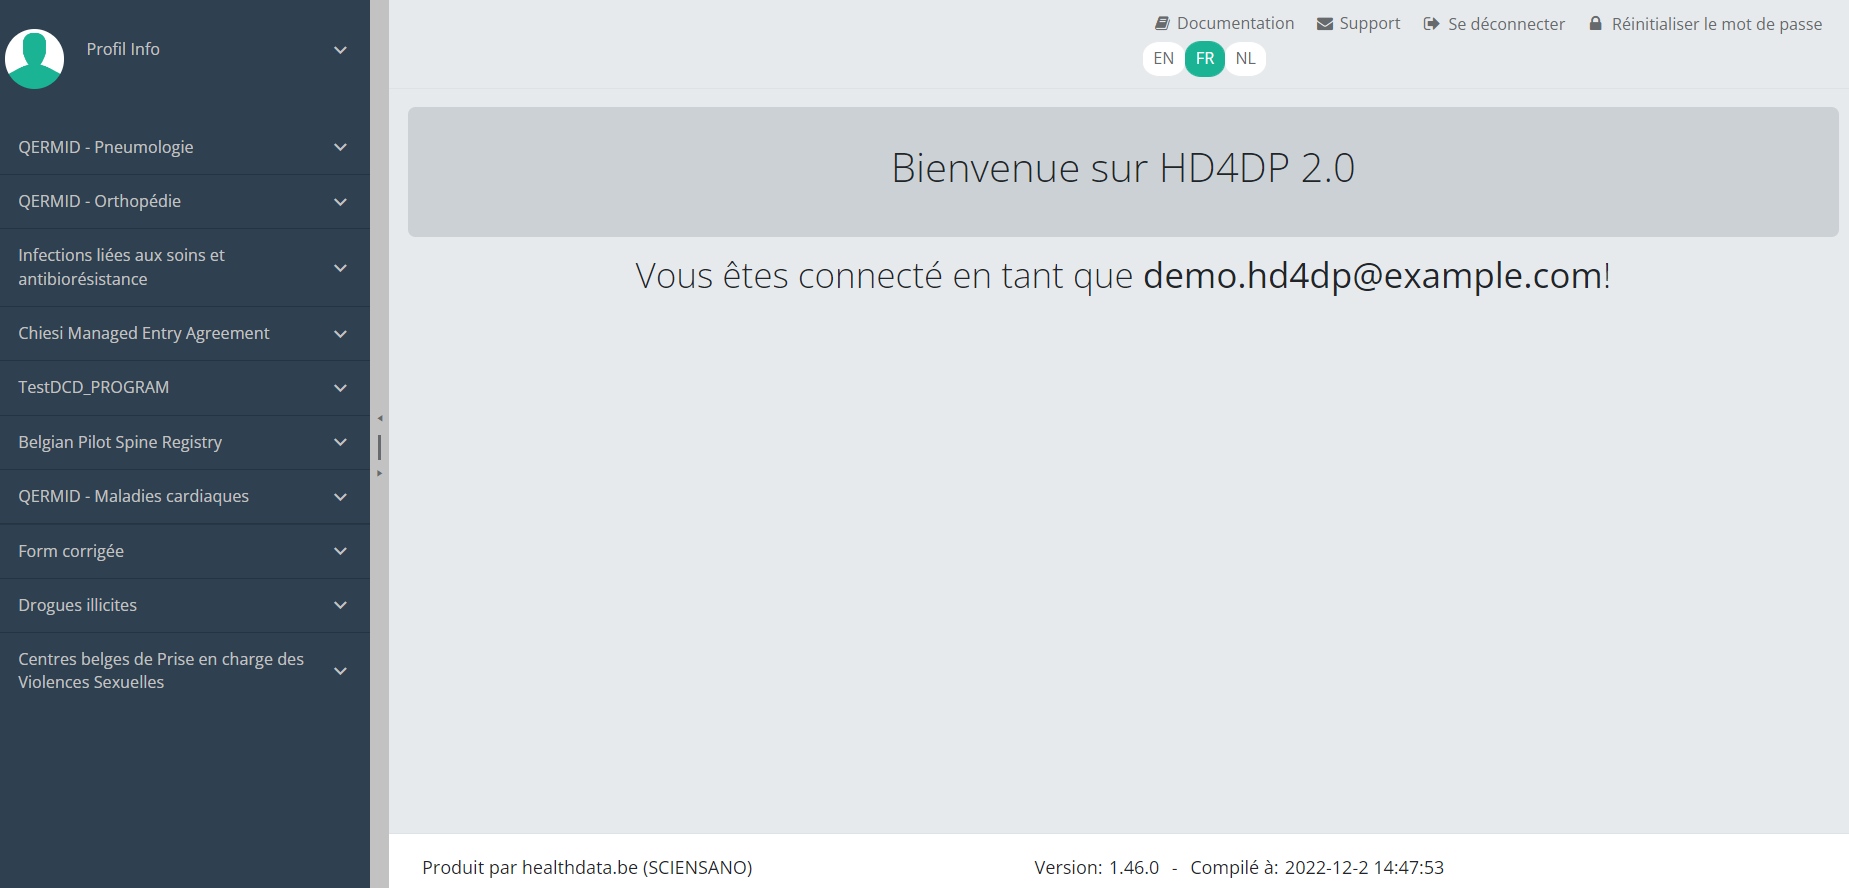Image resolution: width=1849 pixels, height=888 pixels.
Task: Select the FR language option
Action: (1205, 58)
